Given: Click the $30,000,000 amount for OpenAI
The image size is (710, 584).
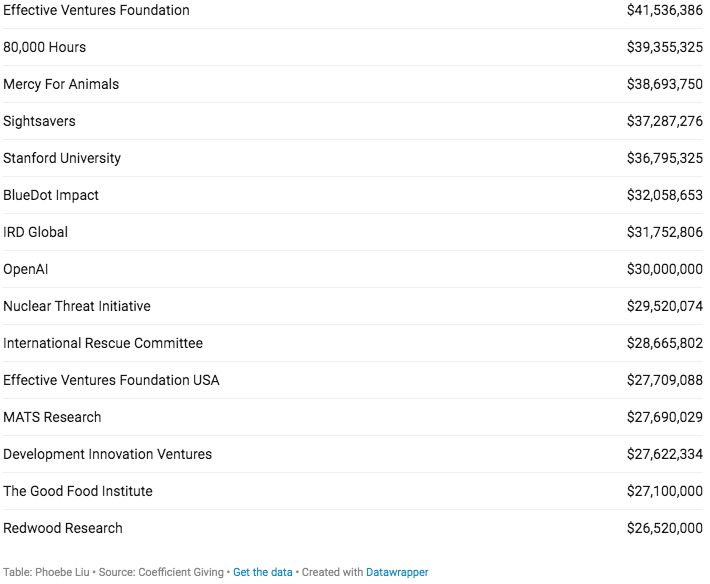Looking at the screenshot, I should (x=664, y=269).
